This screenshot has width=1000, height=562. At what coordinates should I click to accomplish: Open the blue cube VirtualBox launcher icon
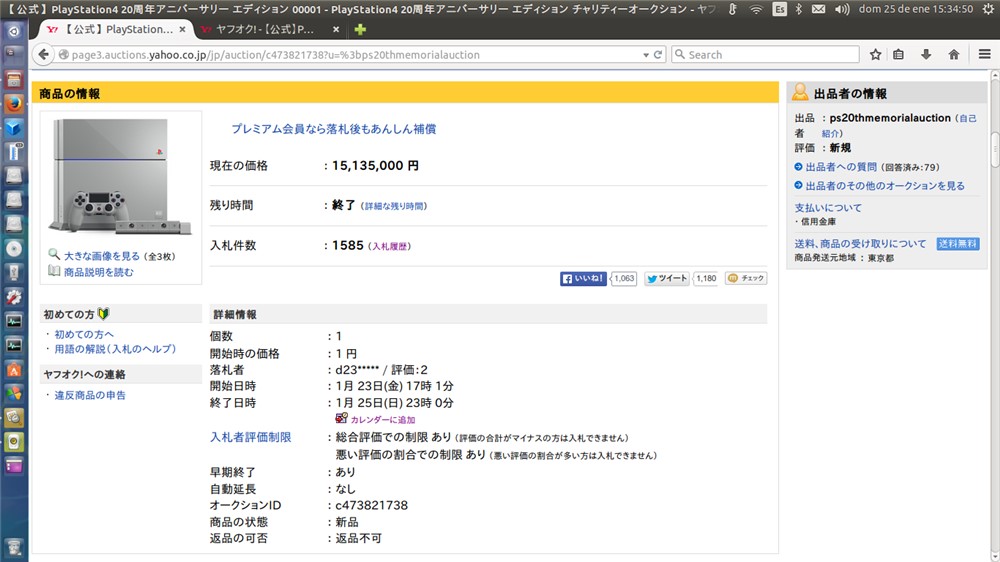coord(13,128)
